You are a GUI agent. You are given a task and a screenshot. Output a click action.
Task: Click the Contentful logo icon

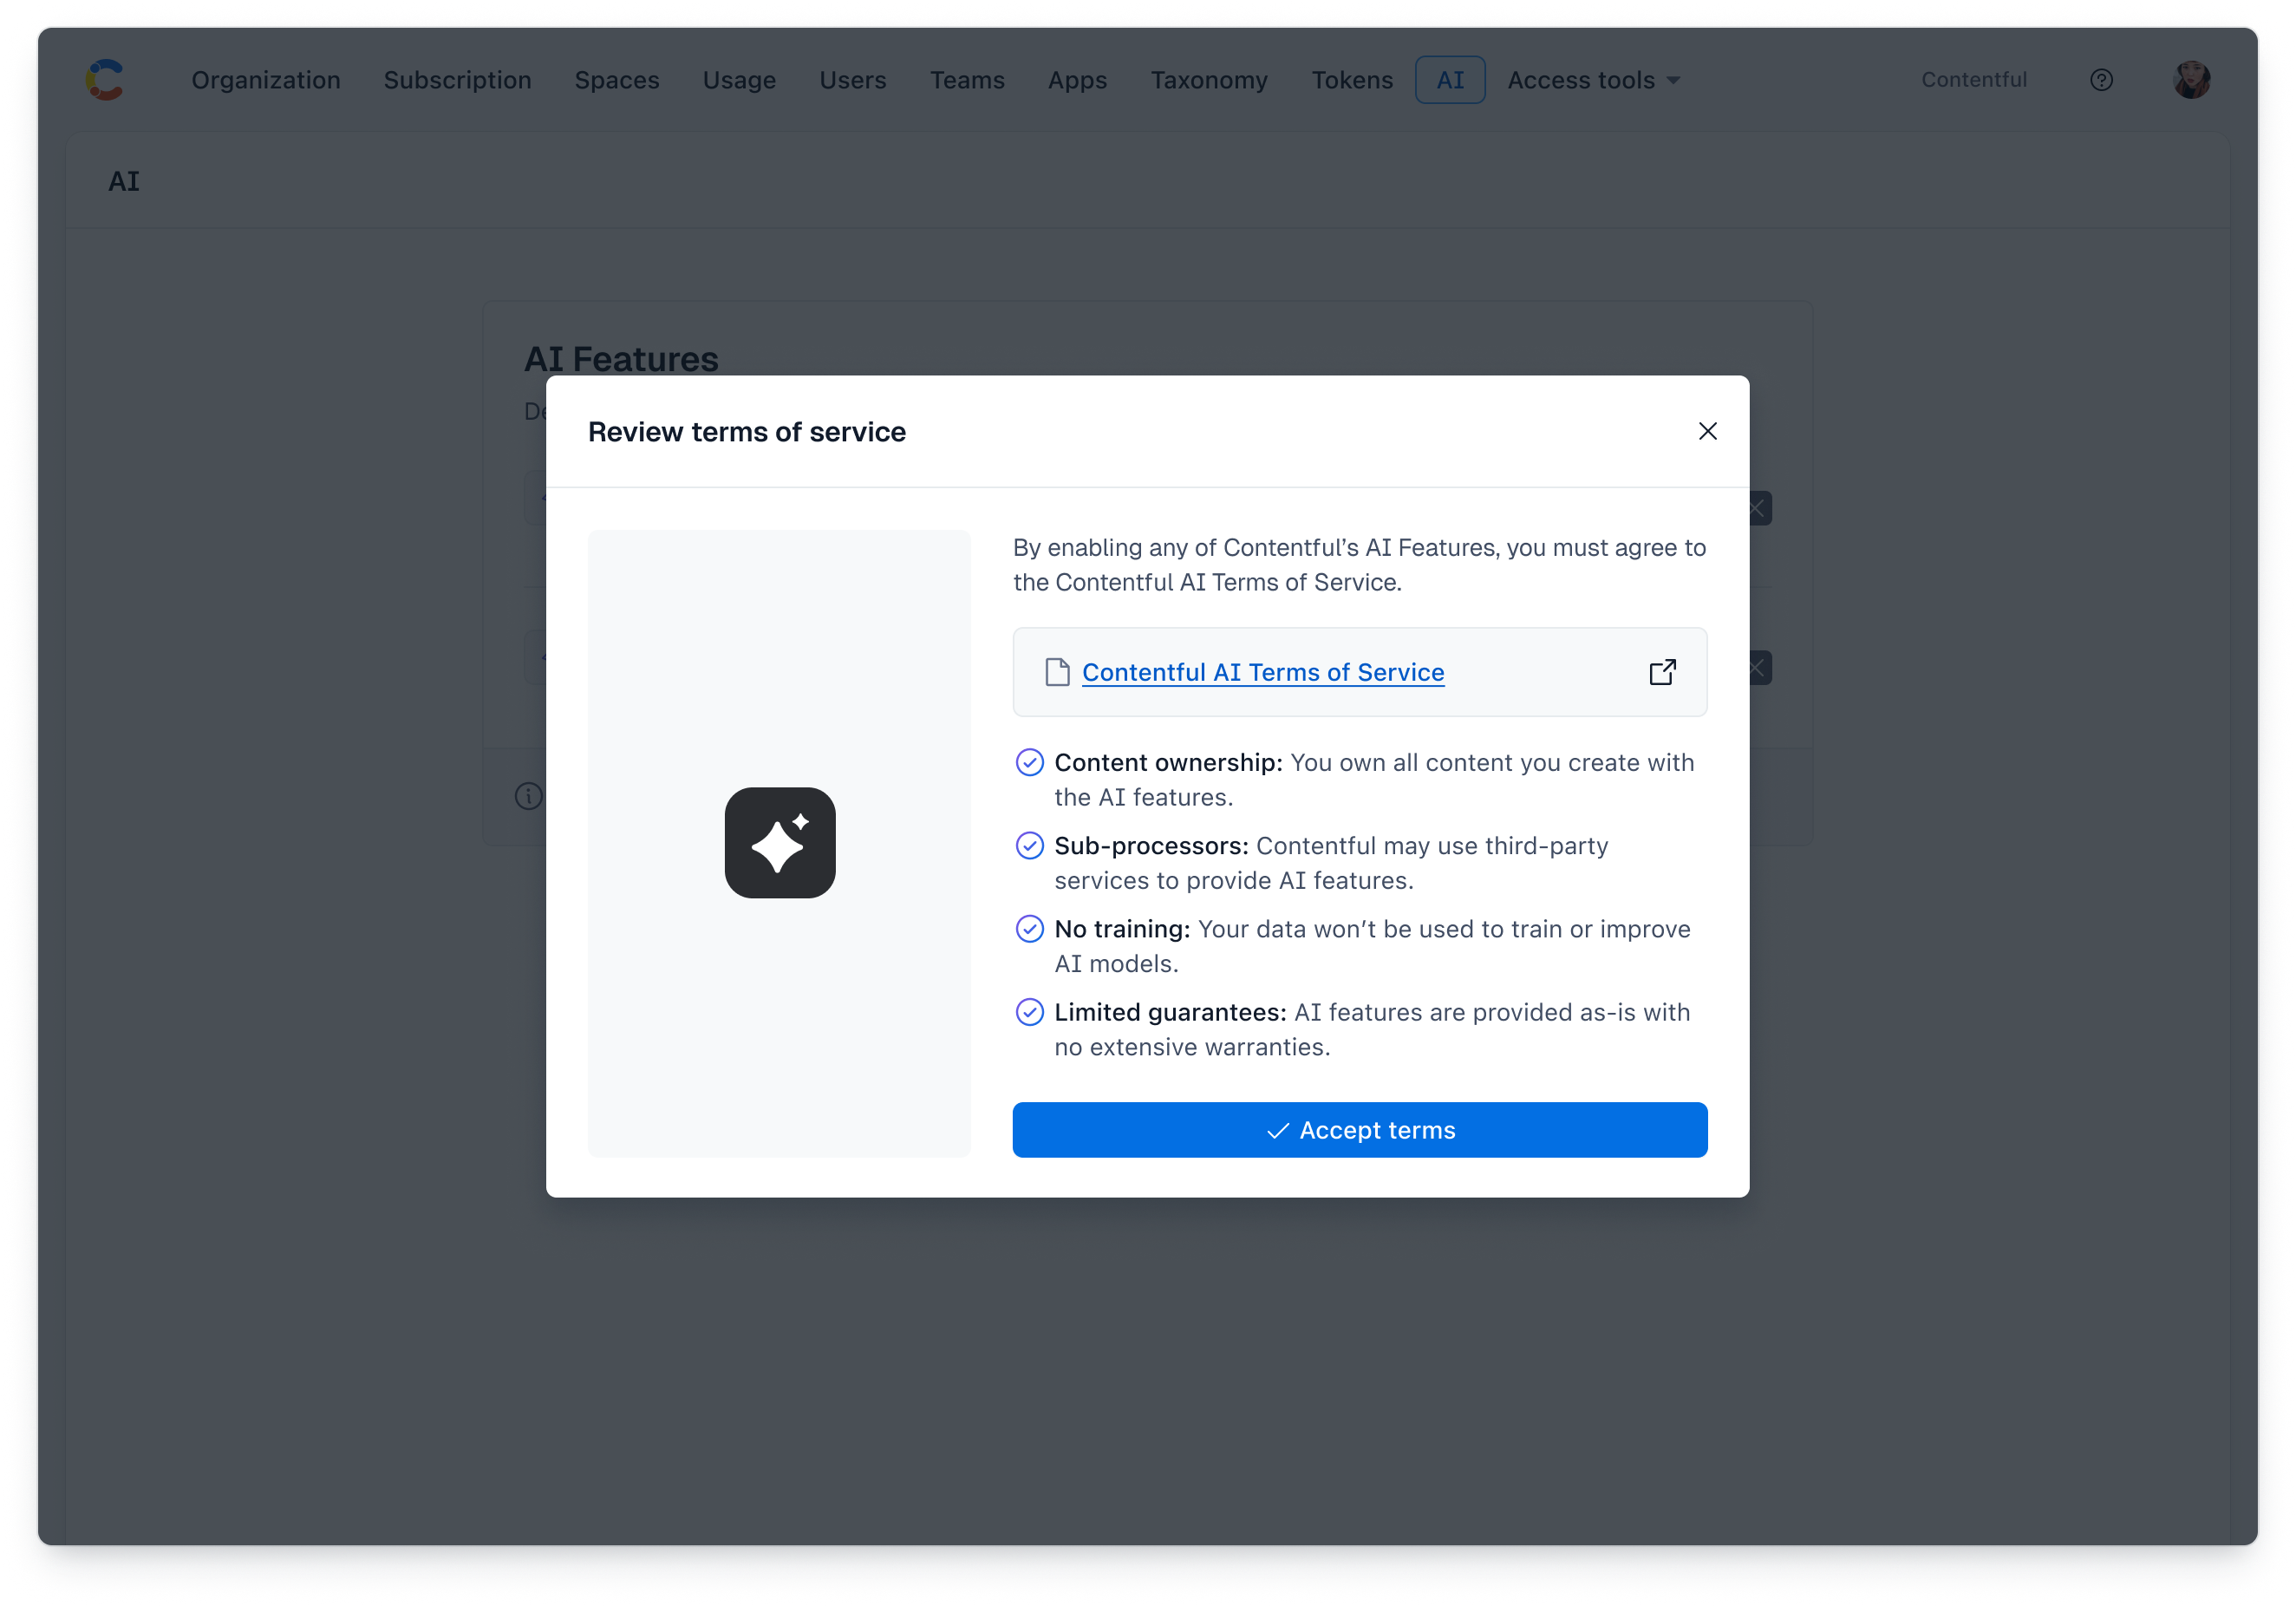(x=104, y=80)
